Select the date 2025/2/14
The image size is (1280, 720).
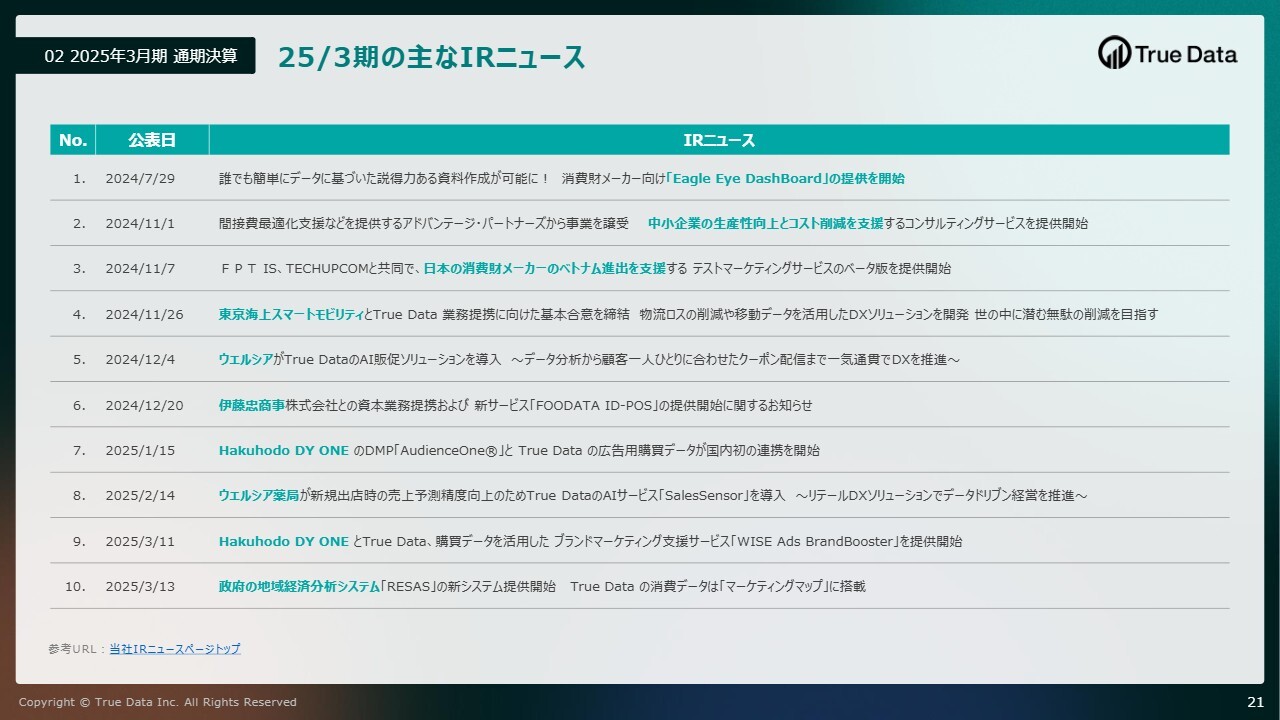coord(140,496)
